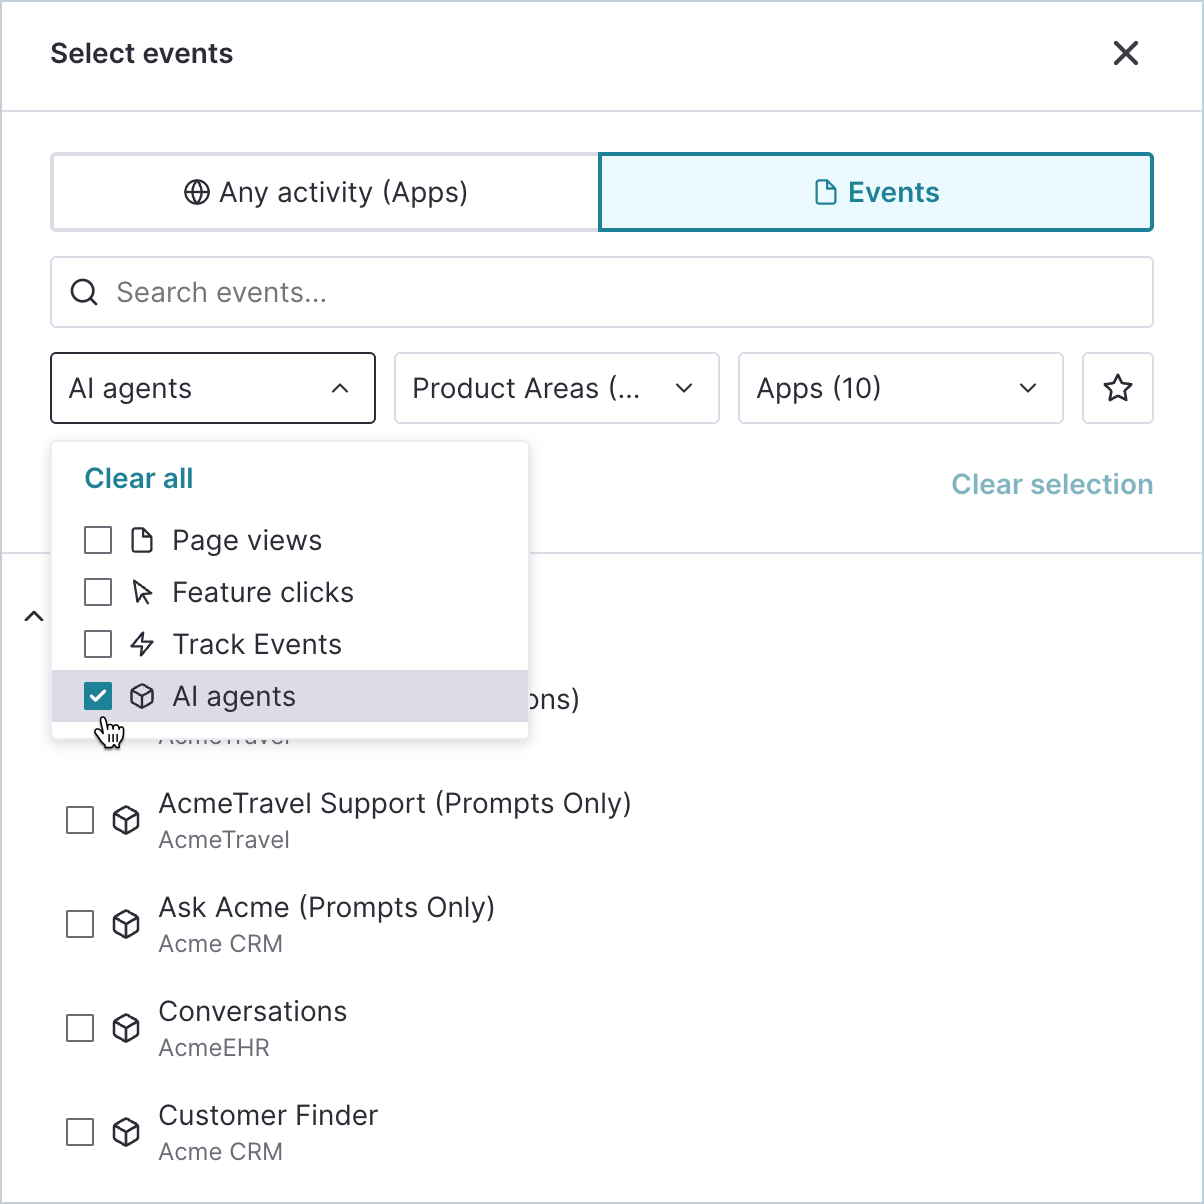Expand the Apps (10) dropdown
Screen dimensions: 1204x1204
pos(901,388)
